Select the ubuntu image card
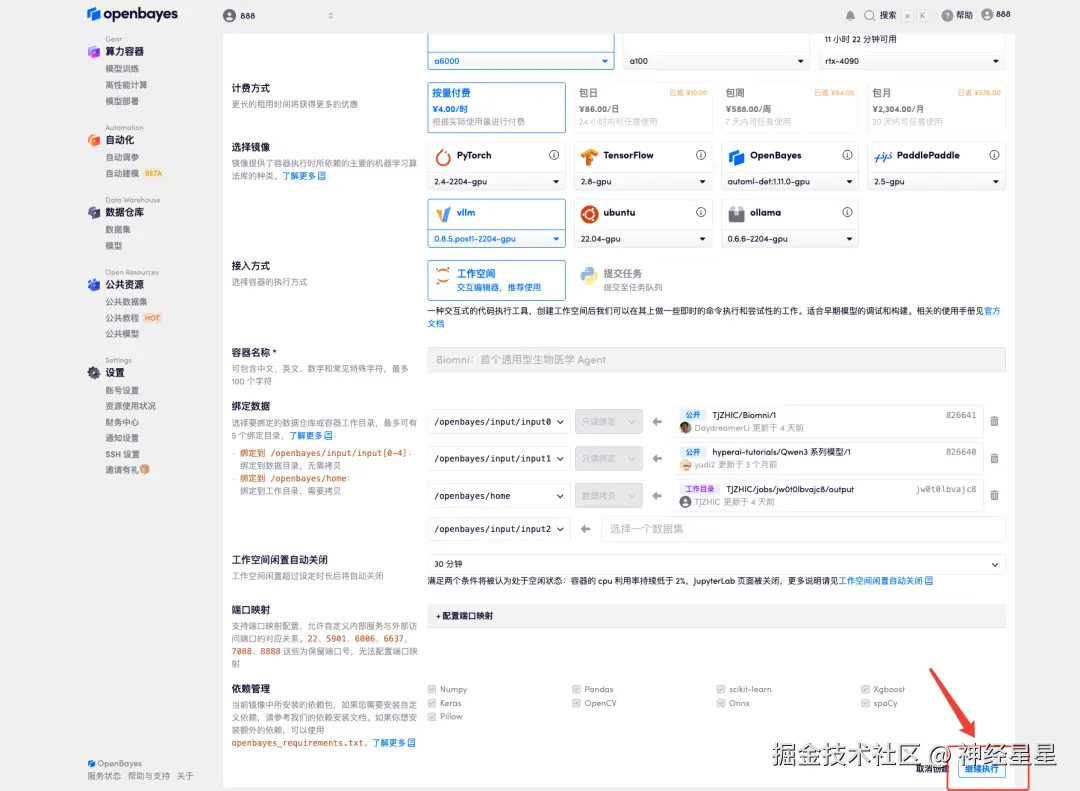This screenshot has height=791, width=1080. click(643, 214)
